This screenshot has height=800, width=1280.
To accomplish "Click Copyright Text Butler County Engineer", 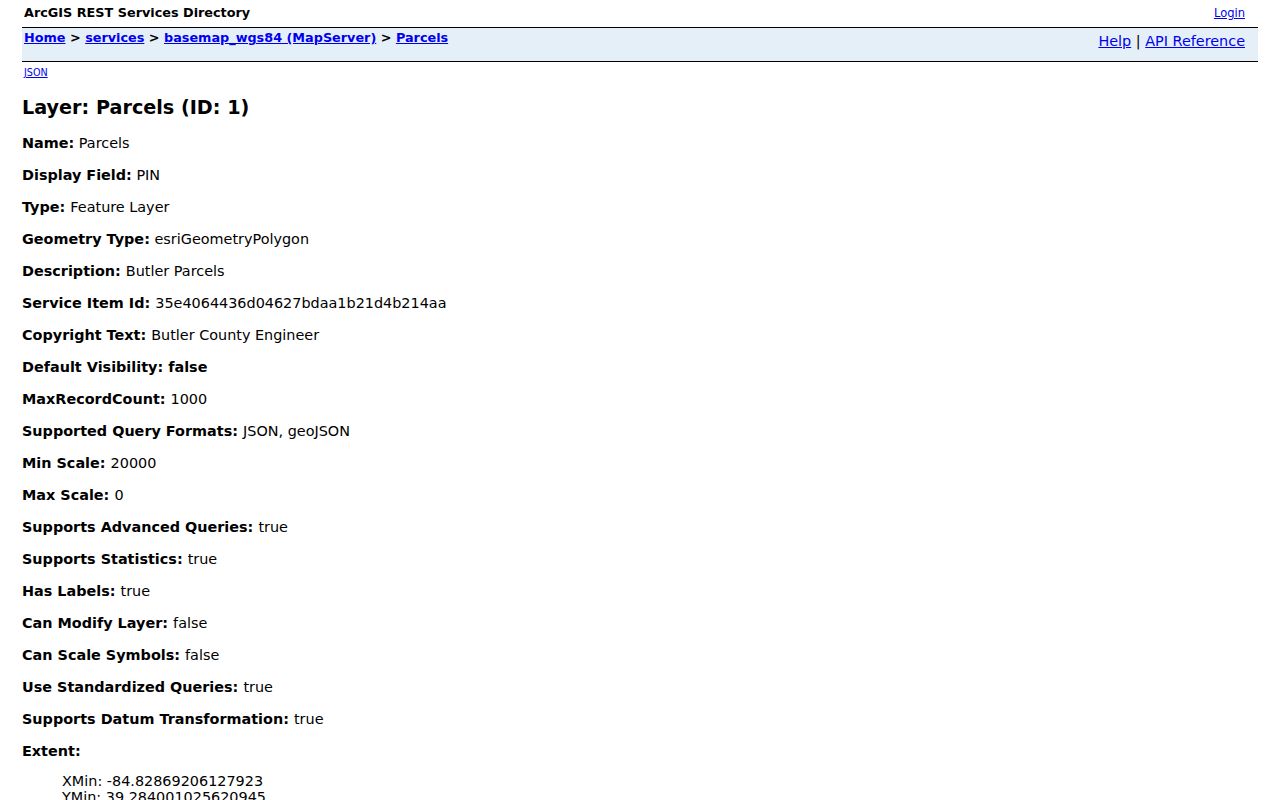I will [235, 335].
